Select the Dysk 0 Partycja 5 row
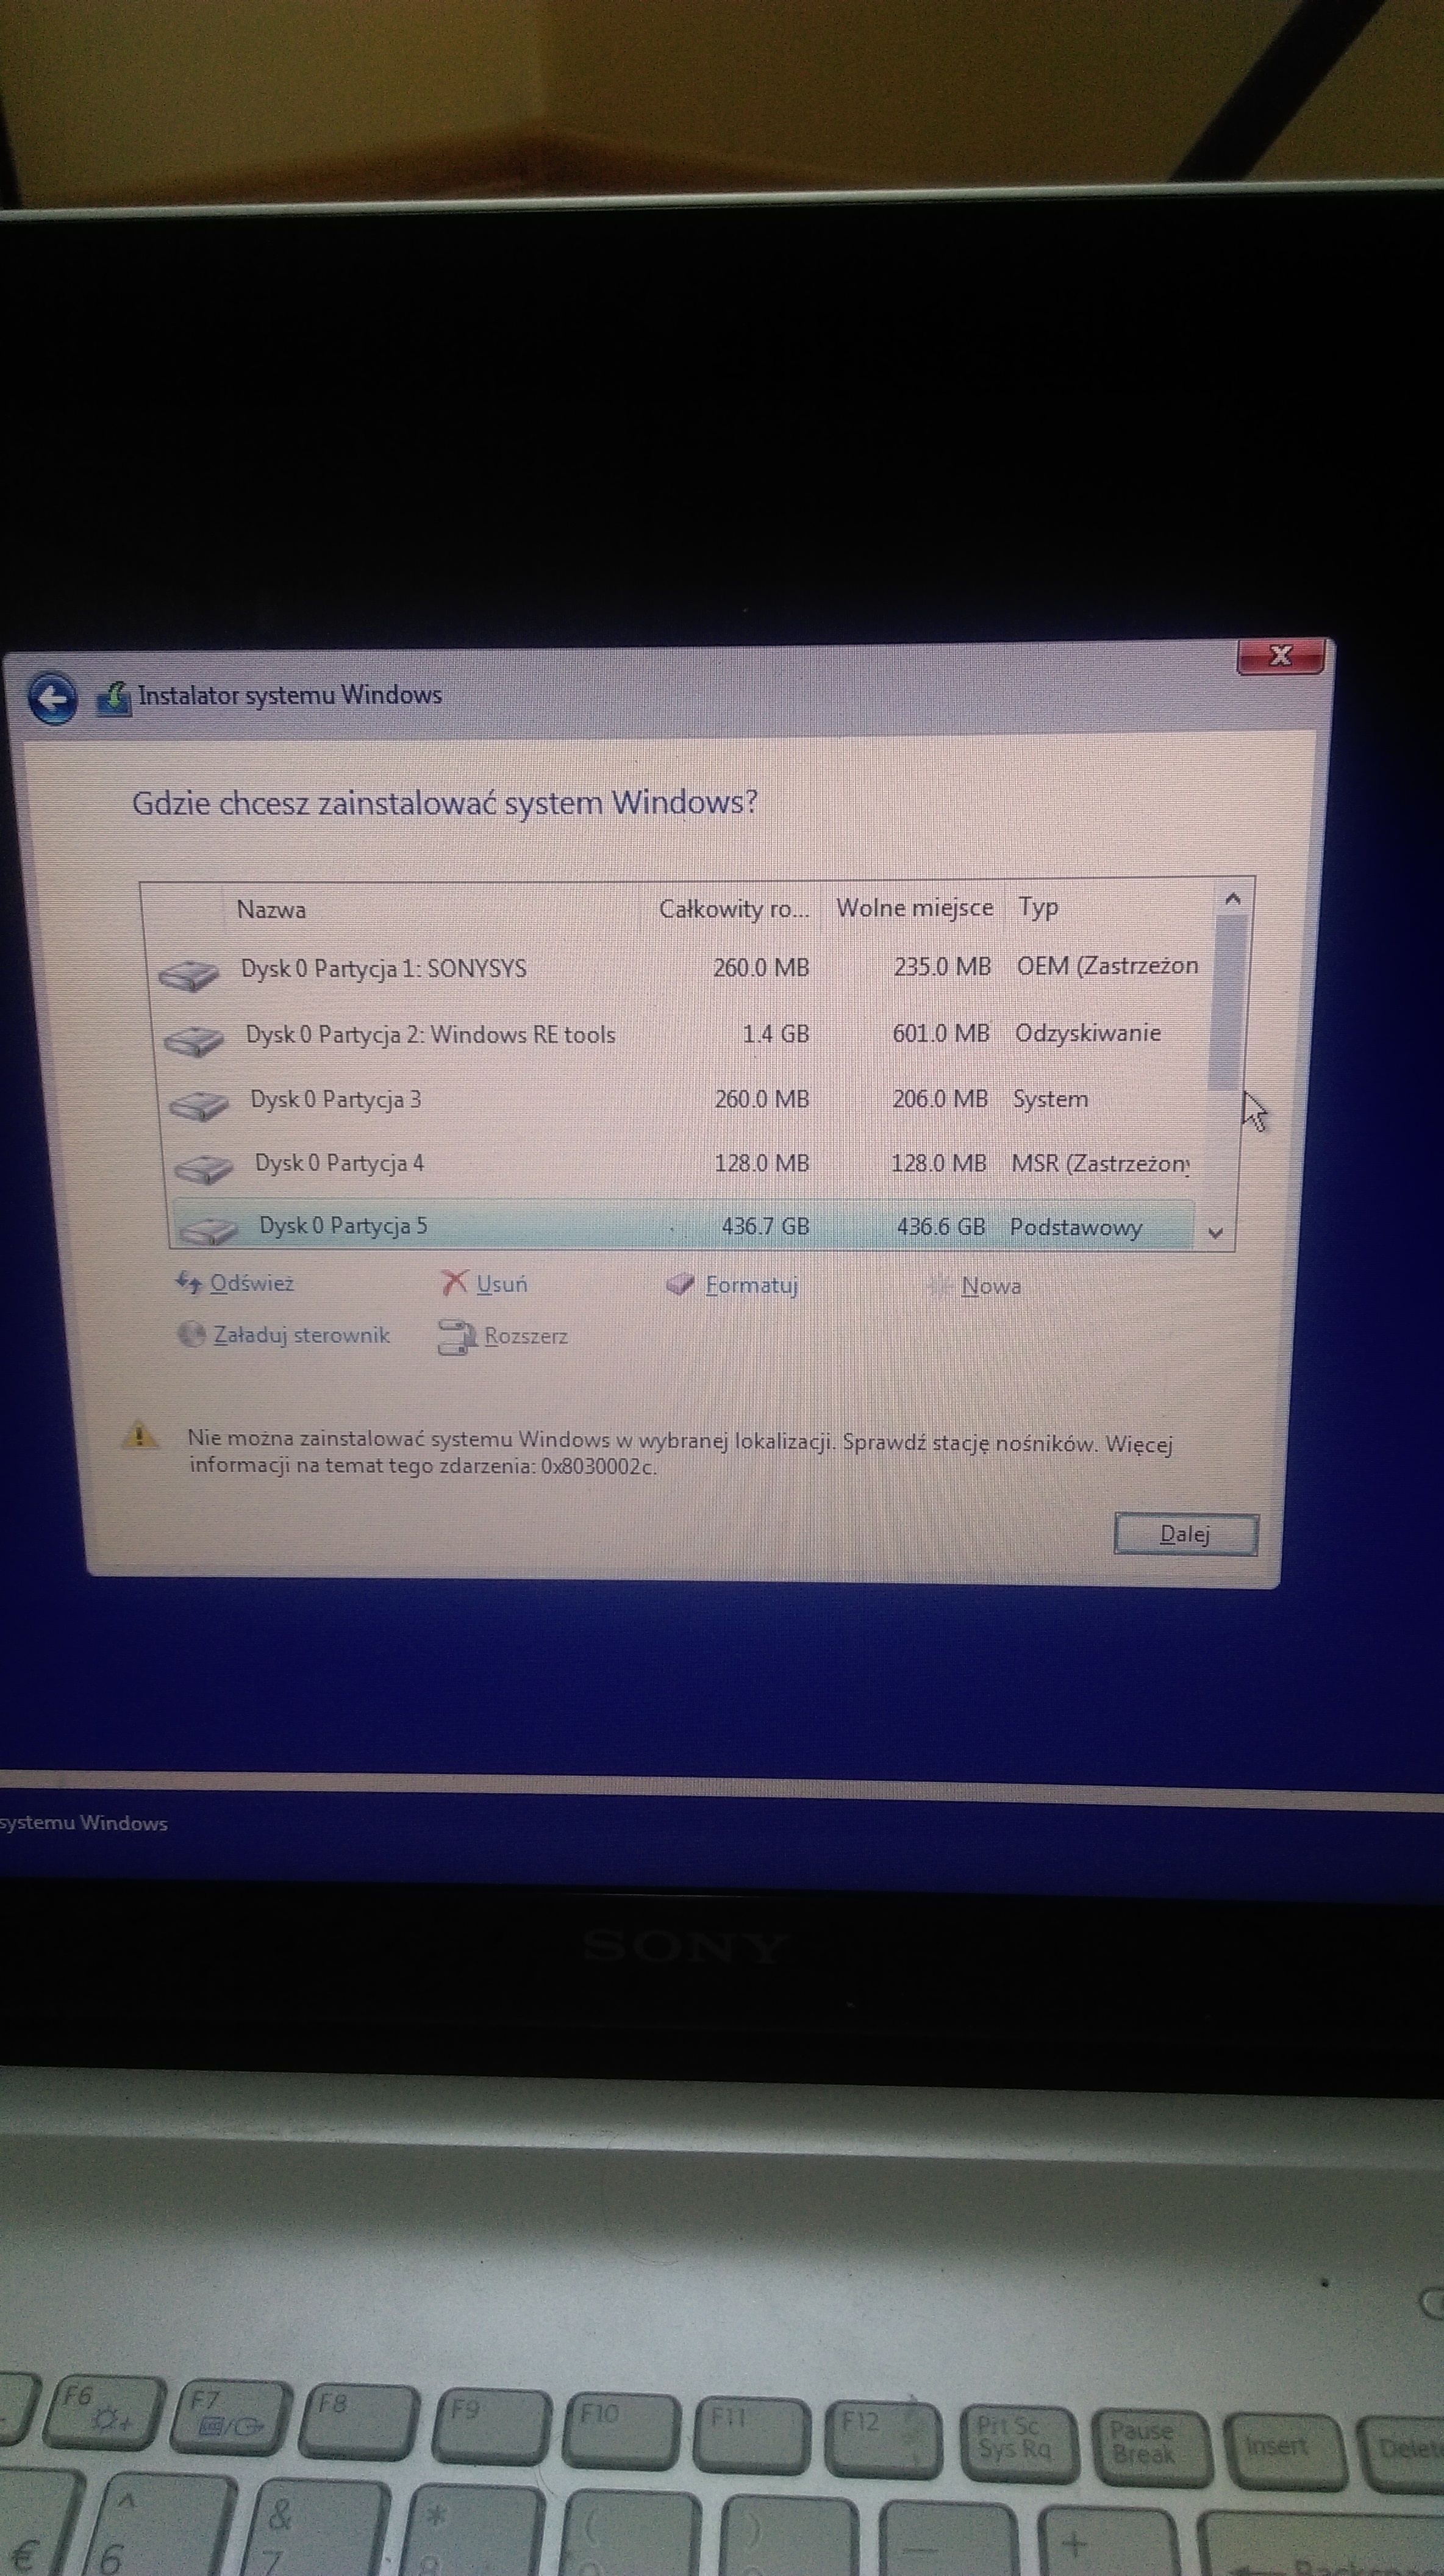The width and height of the screenshot is (1444, 2576). pyautogui.click(x=684, y=1226)
